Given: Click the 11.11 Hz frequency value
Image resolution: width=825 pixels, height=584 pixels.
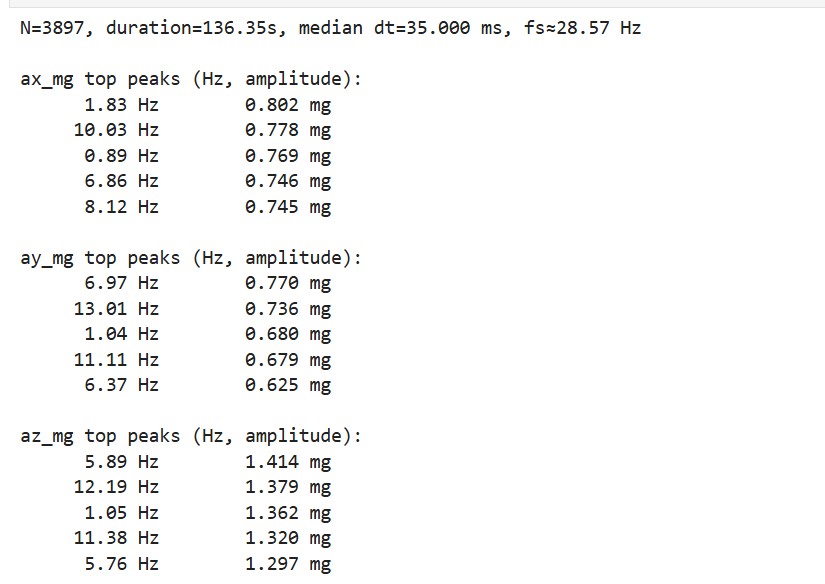Looking at the screenshot, I should (116, 360).
